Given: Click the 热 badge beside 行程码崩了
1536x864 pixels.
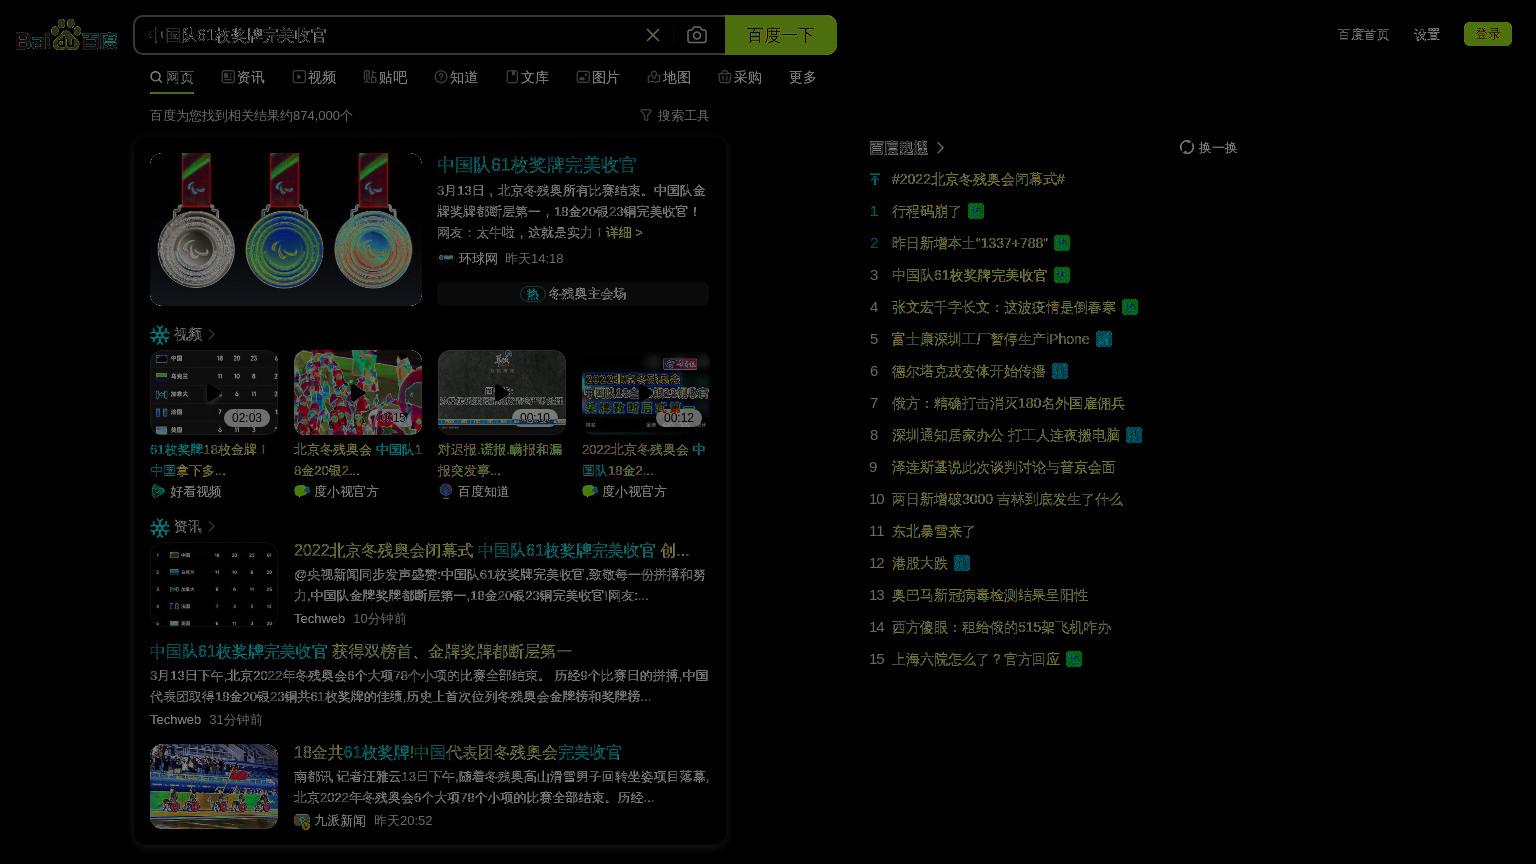Looking at the screenshot, I should pyautogui.click(x=976, y=211).
